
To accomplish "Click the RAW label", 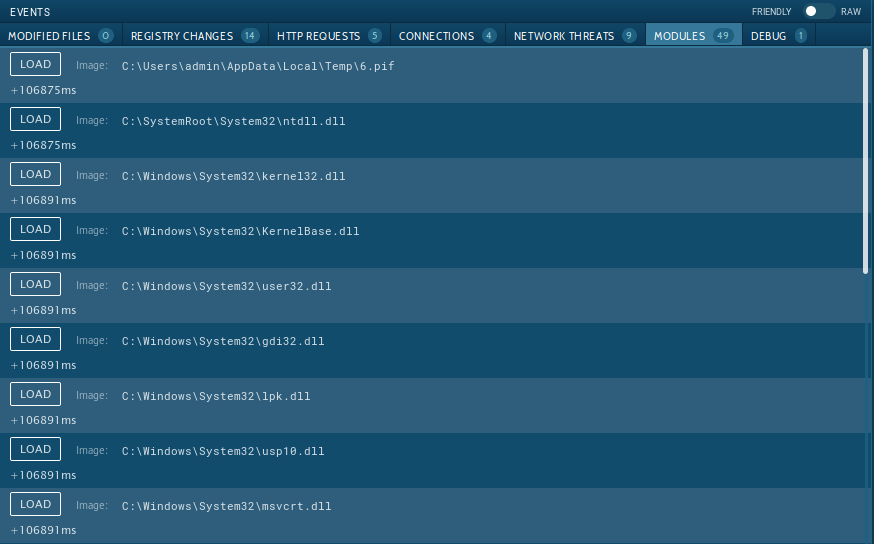I will [851, 11].
